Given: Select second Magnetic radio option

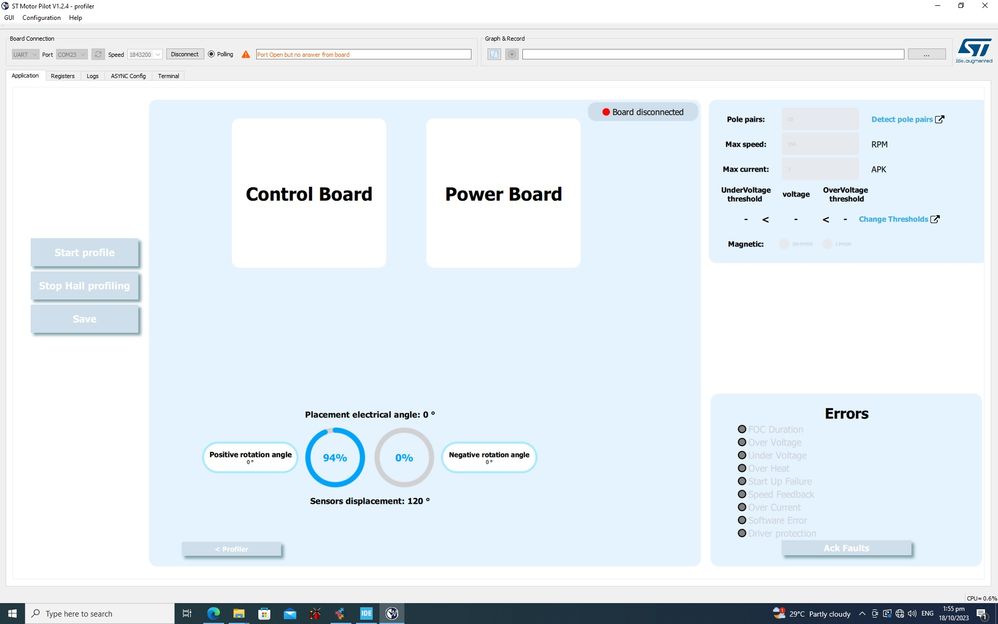Looking at the screenshot, I should tap(827, 244).
